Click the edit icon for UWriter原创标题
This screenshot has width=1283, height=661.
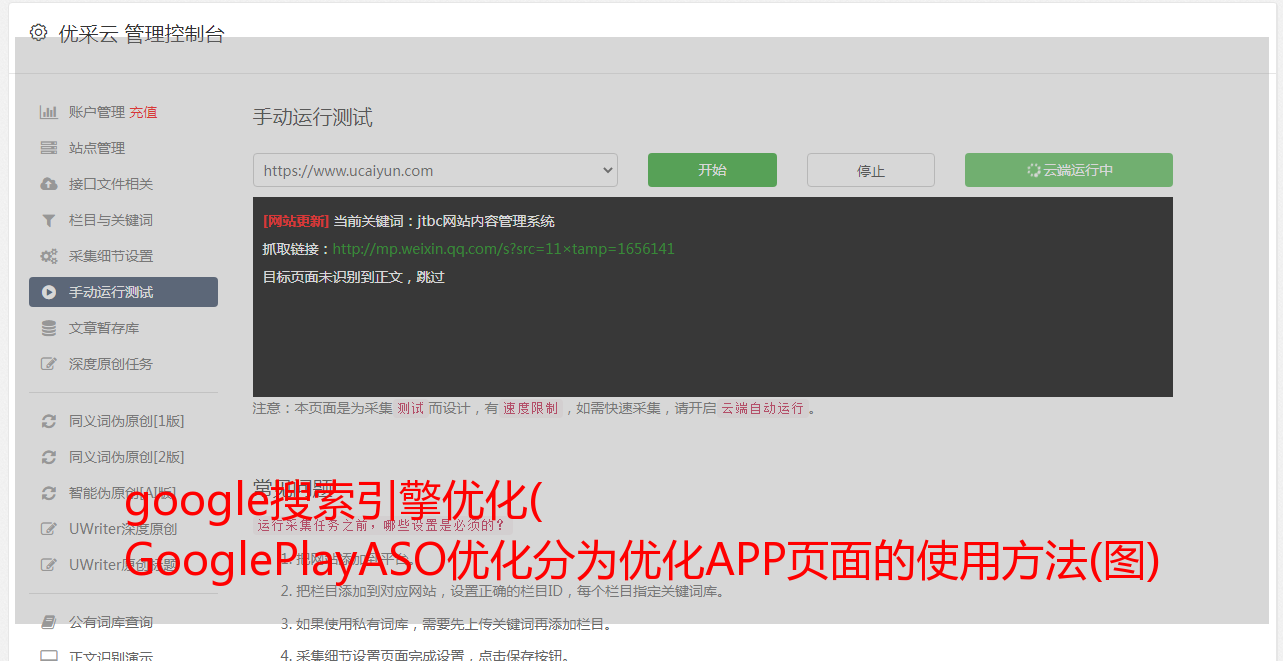click(48, 565)
